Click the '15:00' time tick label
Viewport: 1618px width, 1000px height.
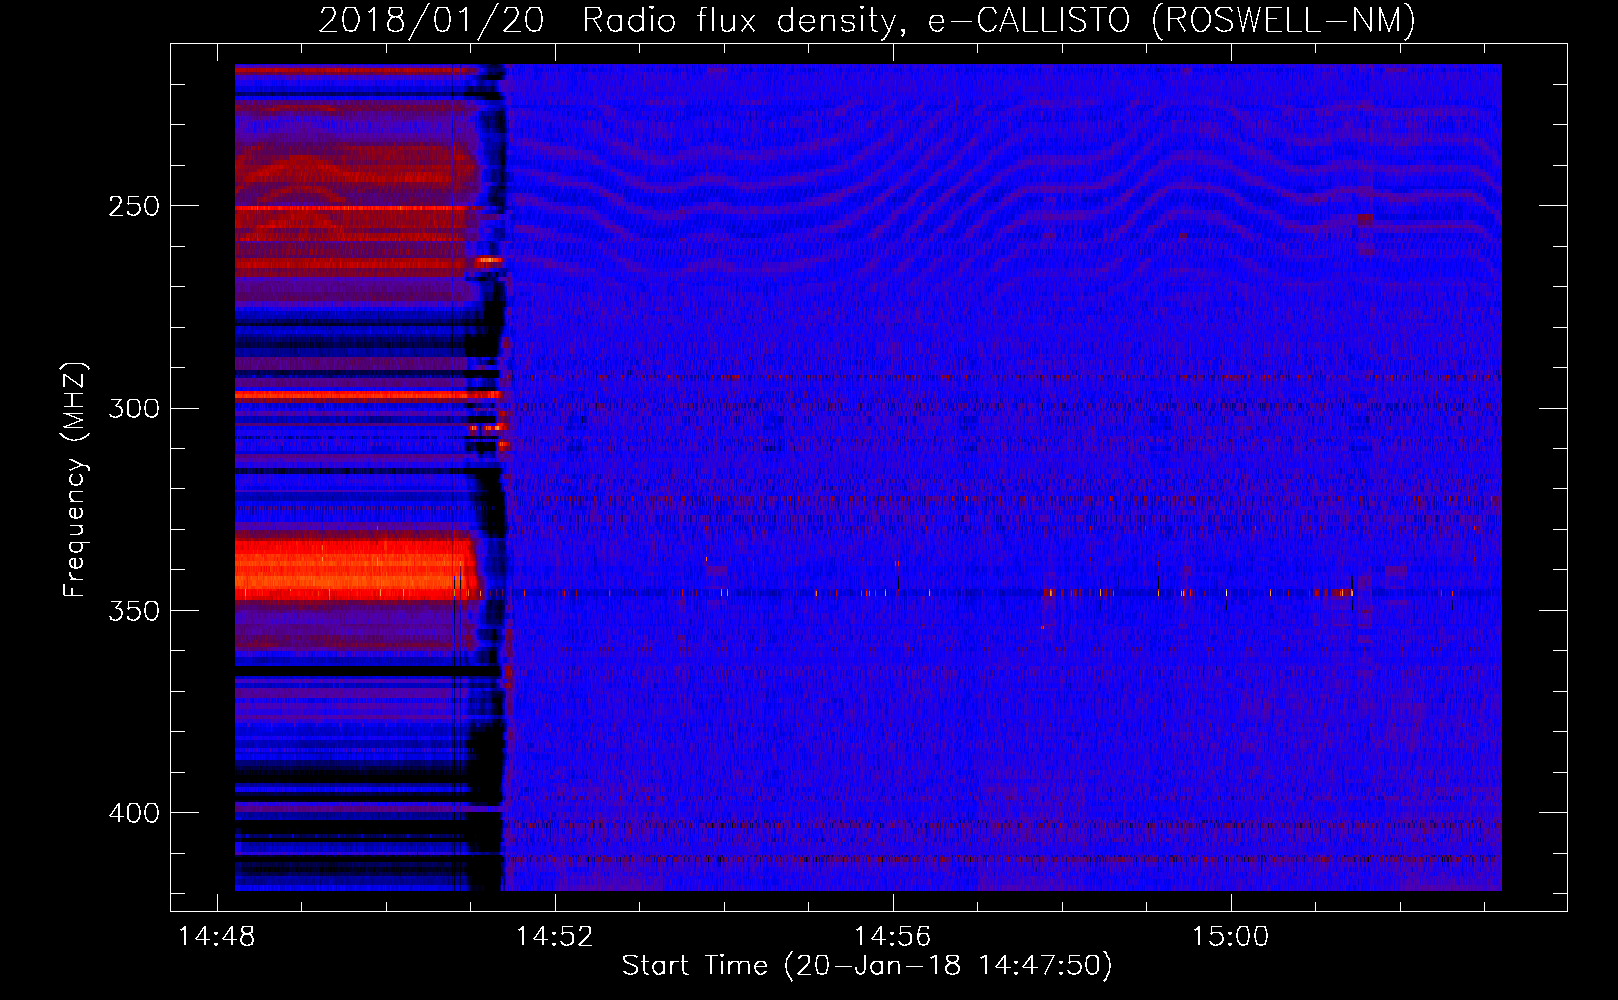(1230, 937)
